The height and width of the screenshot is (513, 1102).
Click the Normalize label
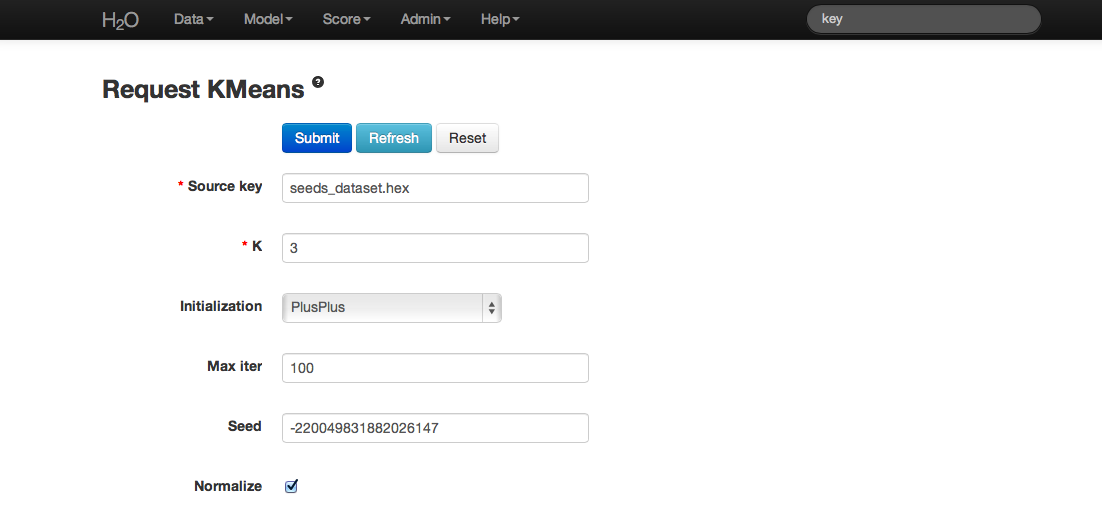click(x=228, y=486)
